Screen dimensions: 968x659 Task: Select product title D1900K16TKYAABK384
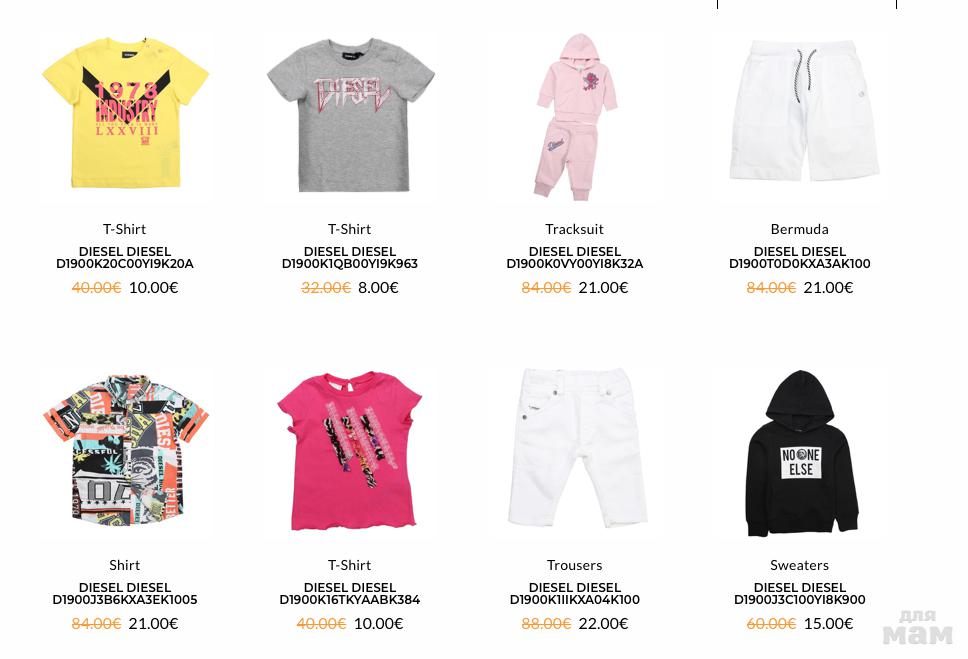pyautogui.click(x=349, y=600)
